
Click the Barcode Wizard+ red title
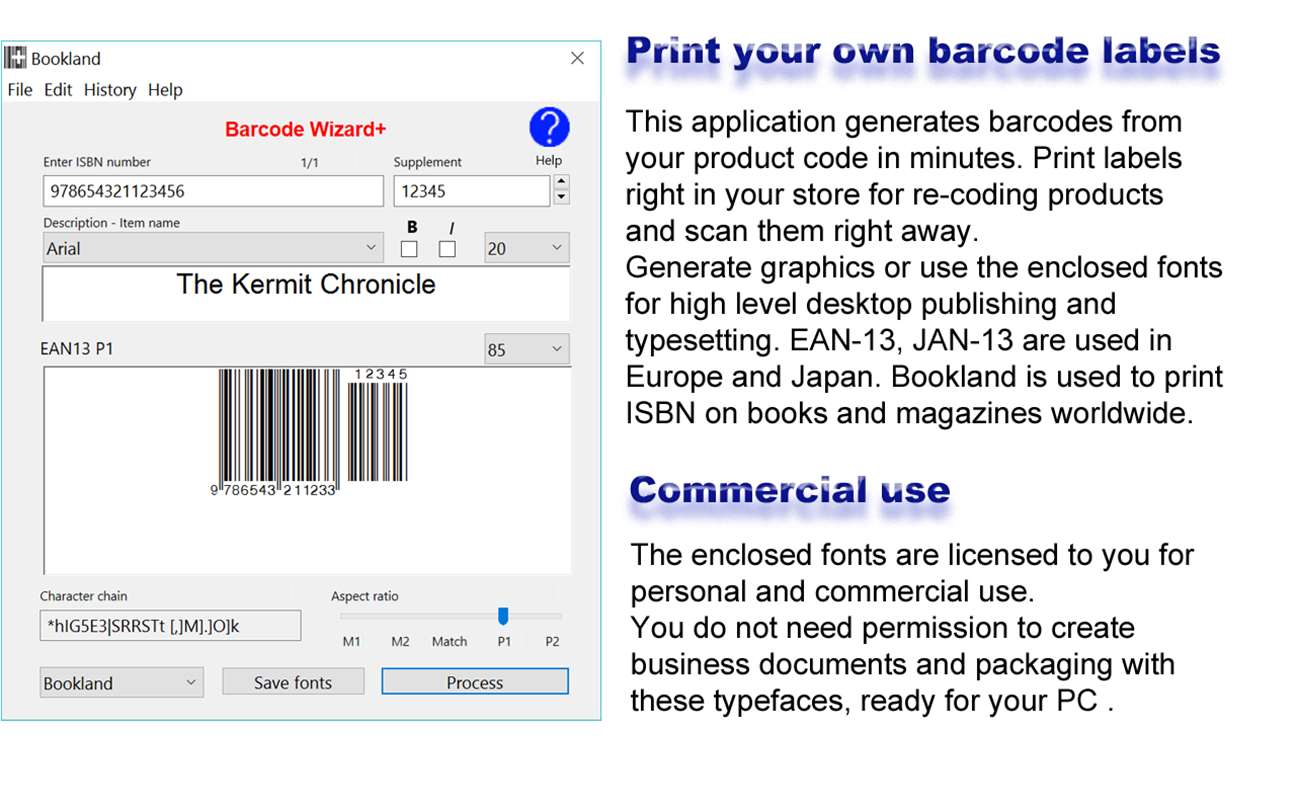point(306,130)
